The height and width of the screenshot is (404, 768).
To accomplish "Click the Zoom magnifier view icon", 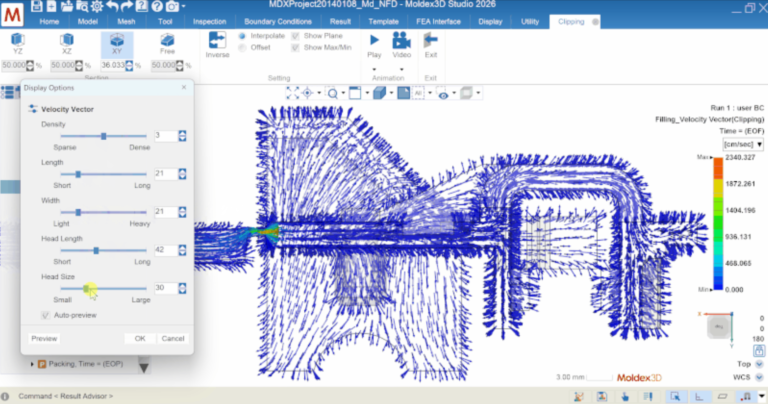I will [x=333, y=93].
